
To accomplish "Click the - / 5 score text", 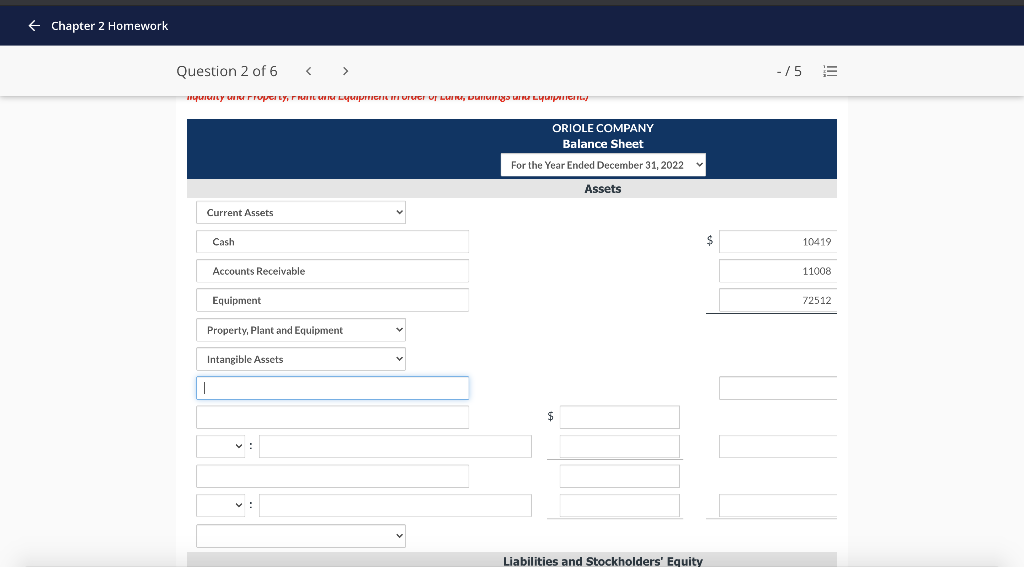I will (789, 71).
